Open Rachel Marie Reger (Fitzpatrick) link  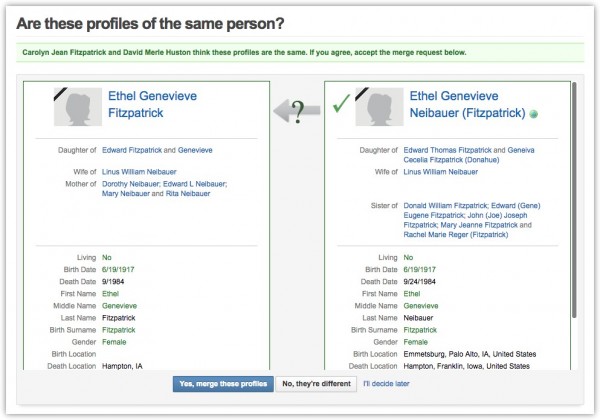coord(456,234)
